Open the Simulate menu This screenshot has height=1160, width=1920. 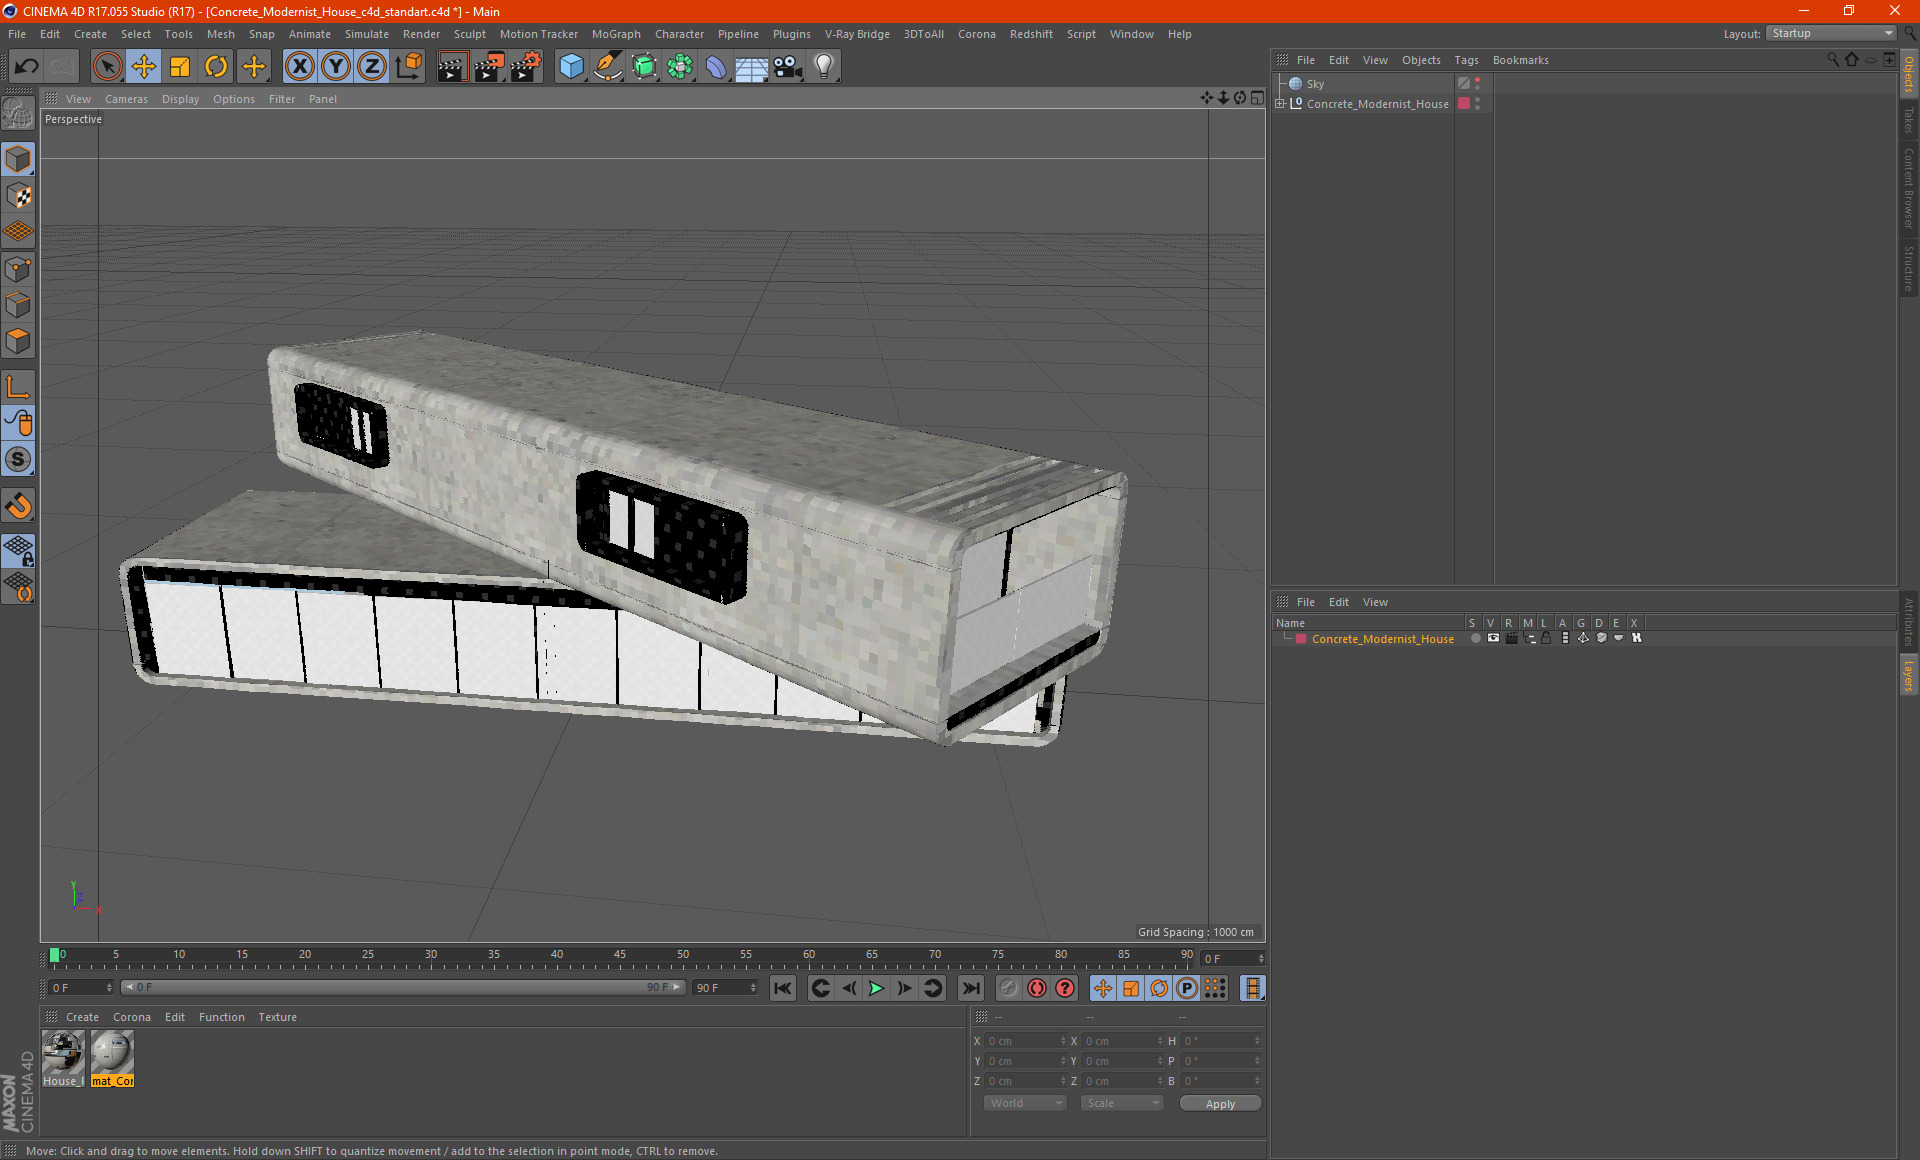point(367,34)
